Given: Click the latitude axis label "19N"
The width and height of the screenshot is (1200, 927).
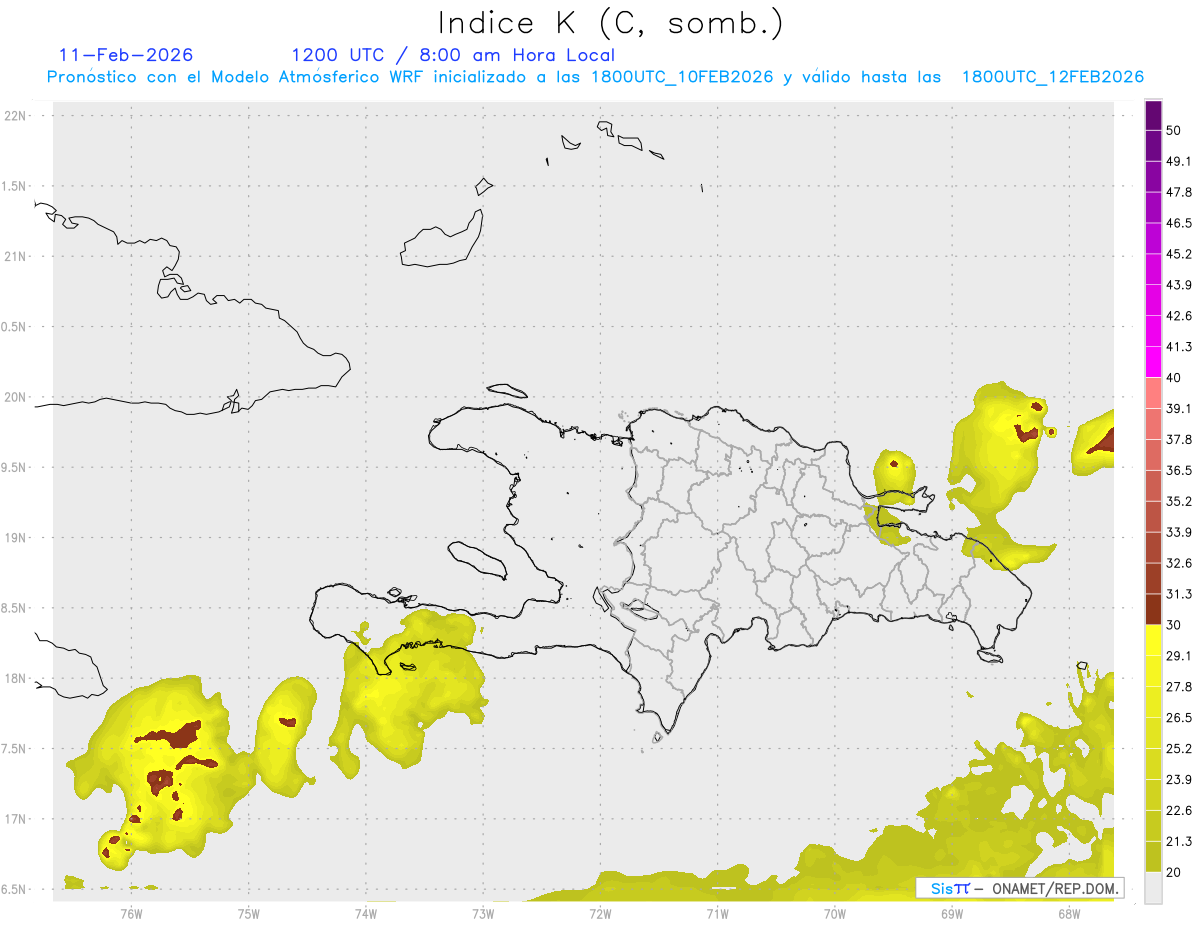Looking at the screenshot, I should (x=17, y=538).
